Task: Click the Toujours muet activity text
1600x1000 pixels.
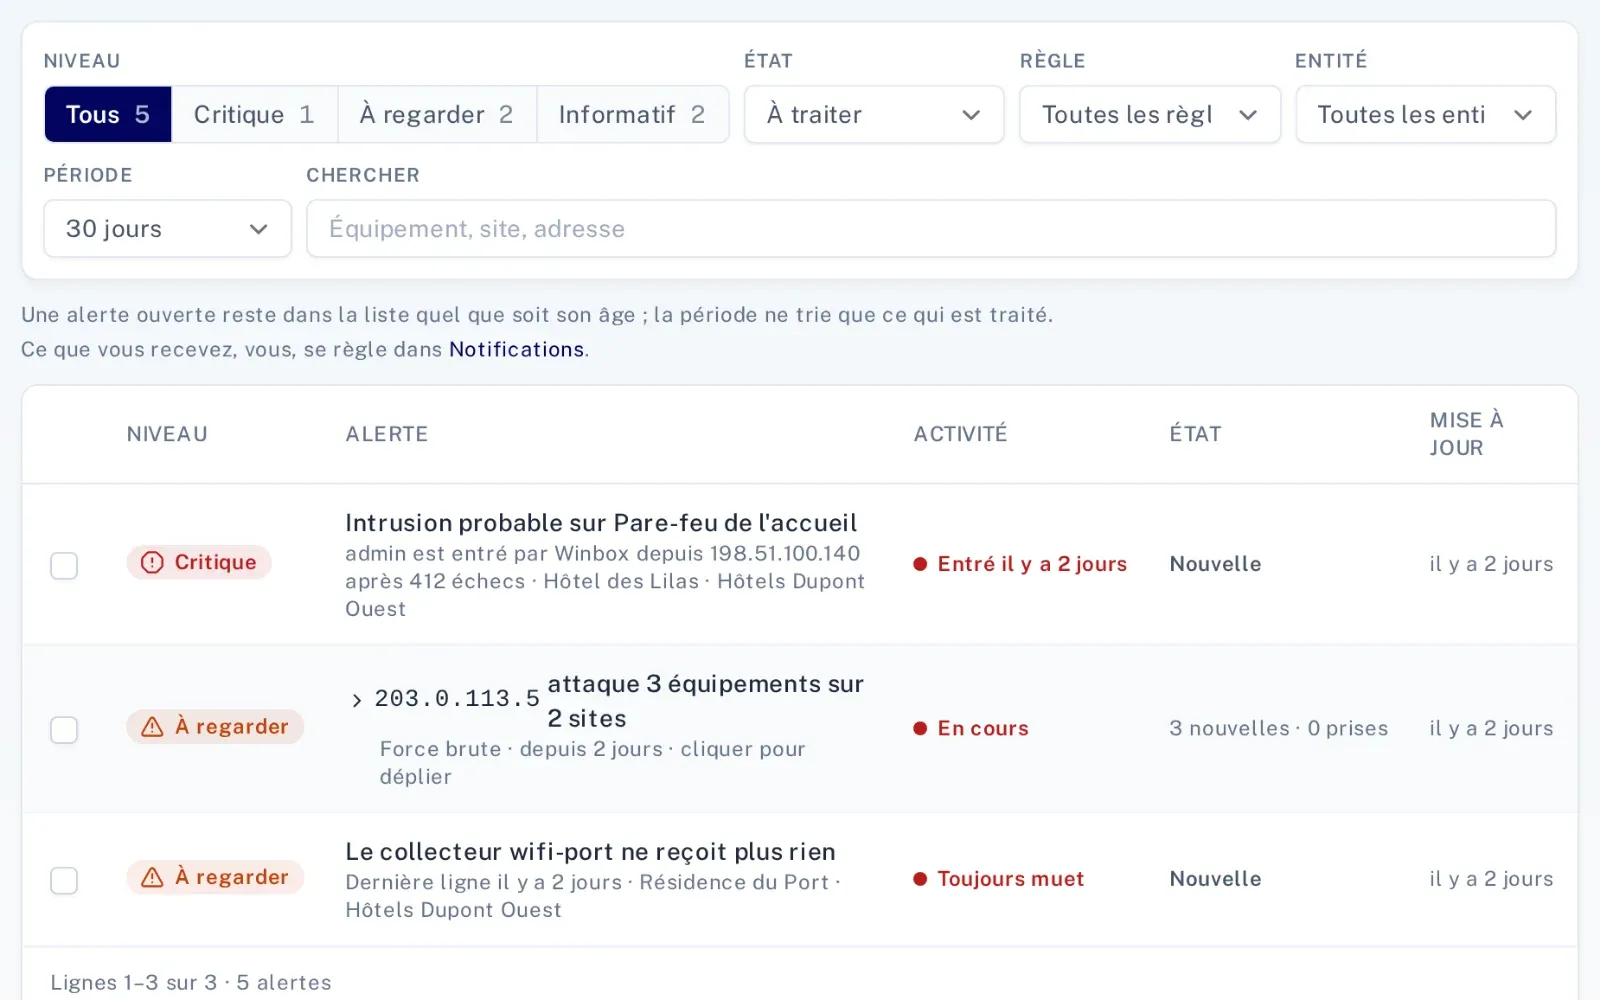Action: tap(1010, 879)
